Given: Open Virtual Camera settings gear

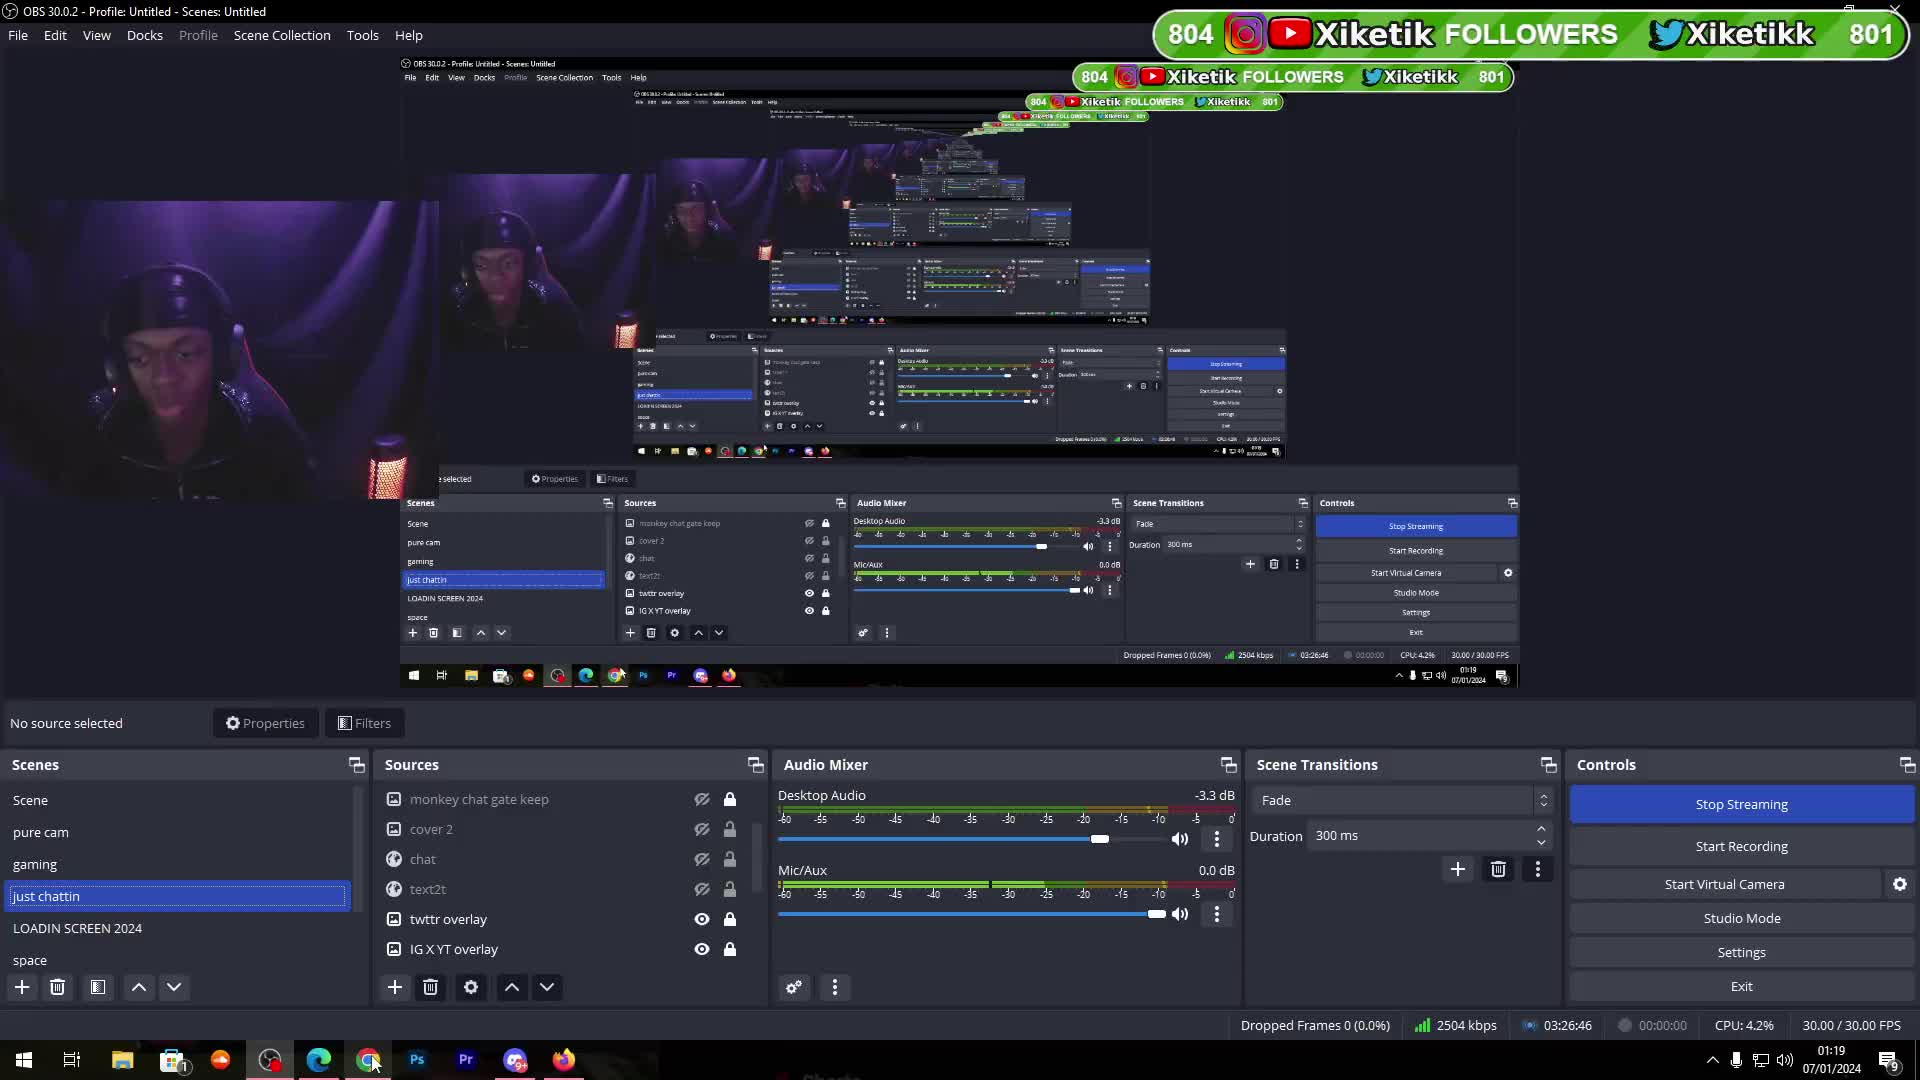Looking at the screenshot, I should pyautogui.click(x=1899, y=884).
